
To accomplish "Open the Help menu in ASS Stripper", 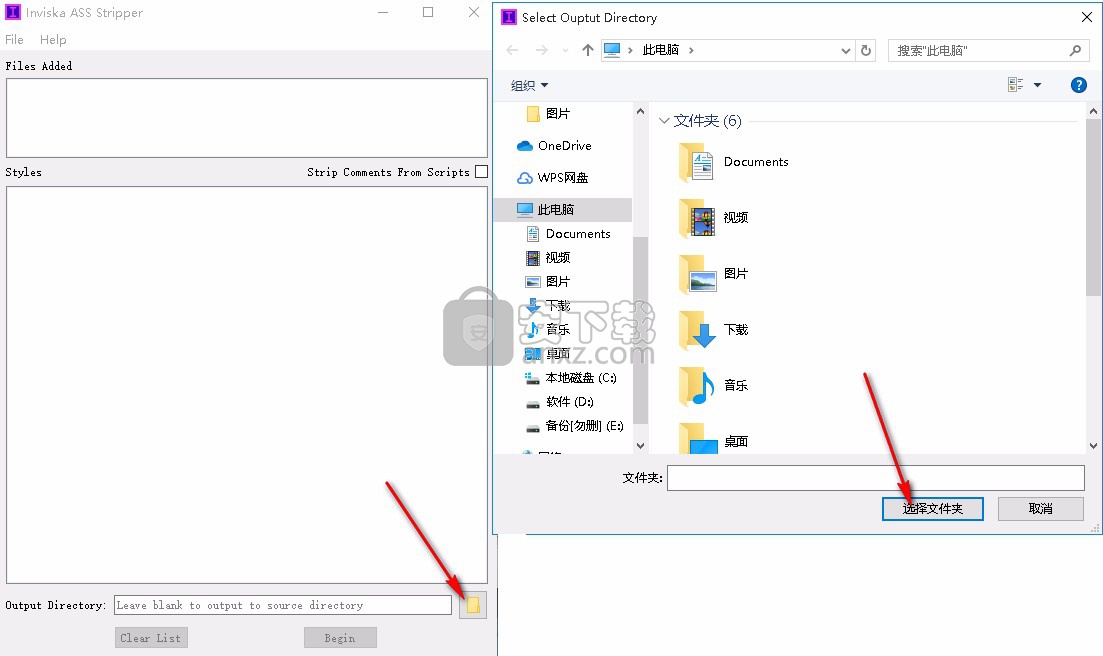I will 53,39.
